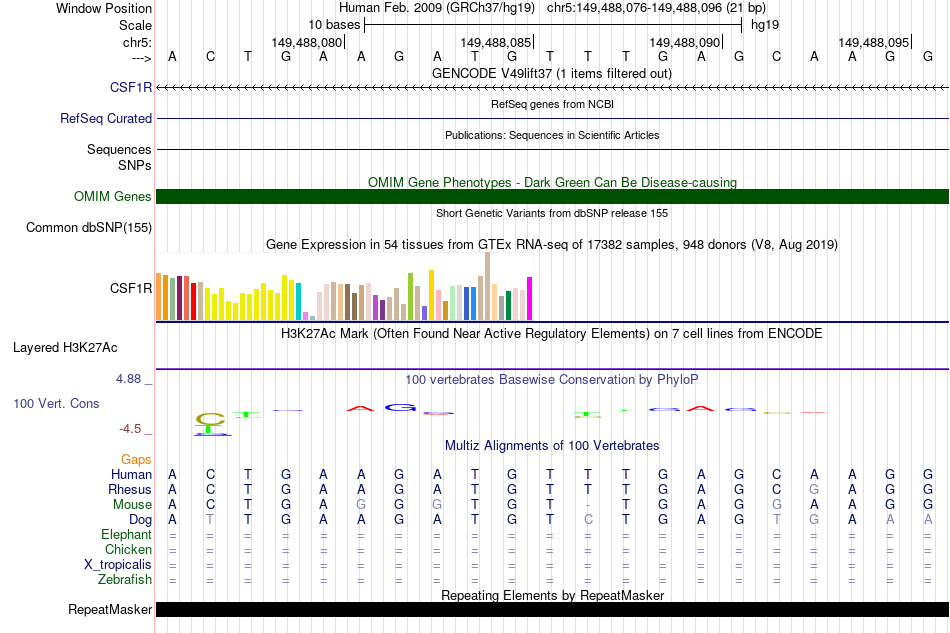Click the black RepeatMasker element bar
Viewport: 950px width, 633px height.
point(552,609)
